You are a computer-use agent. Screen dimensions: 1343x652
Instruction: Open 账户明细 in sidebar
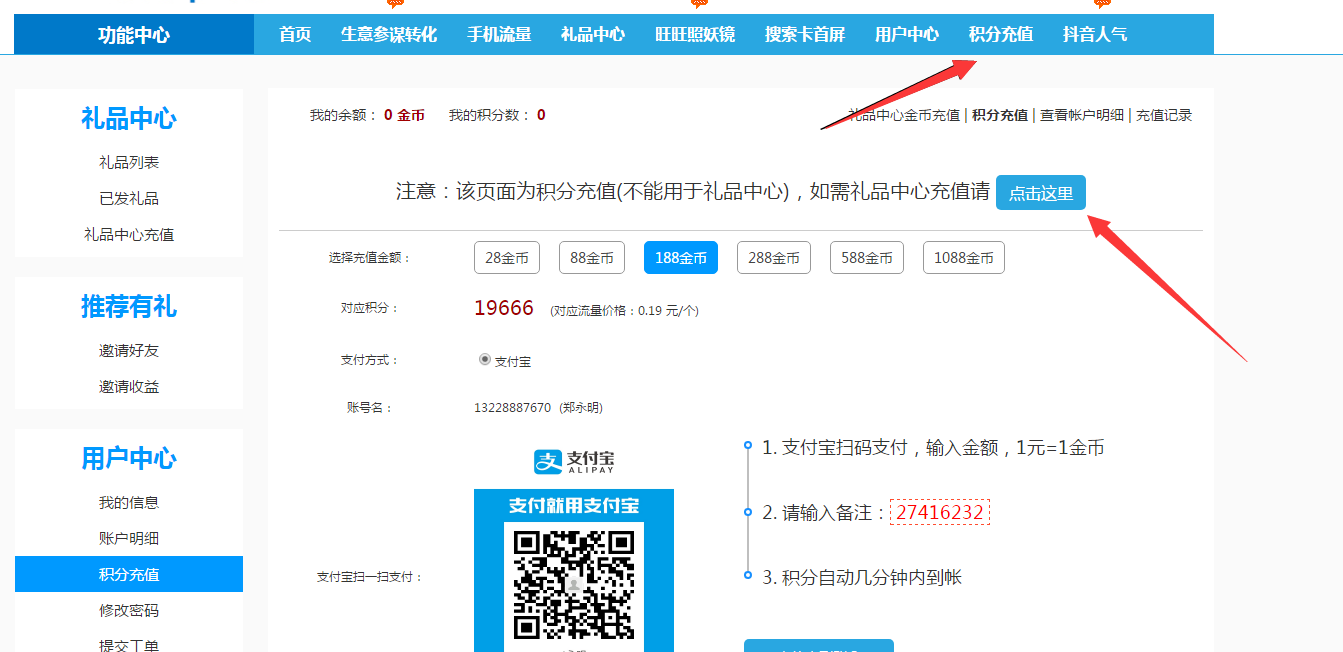(129, 538)
